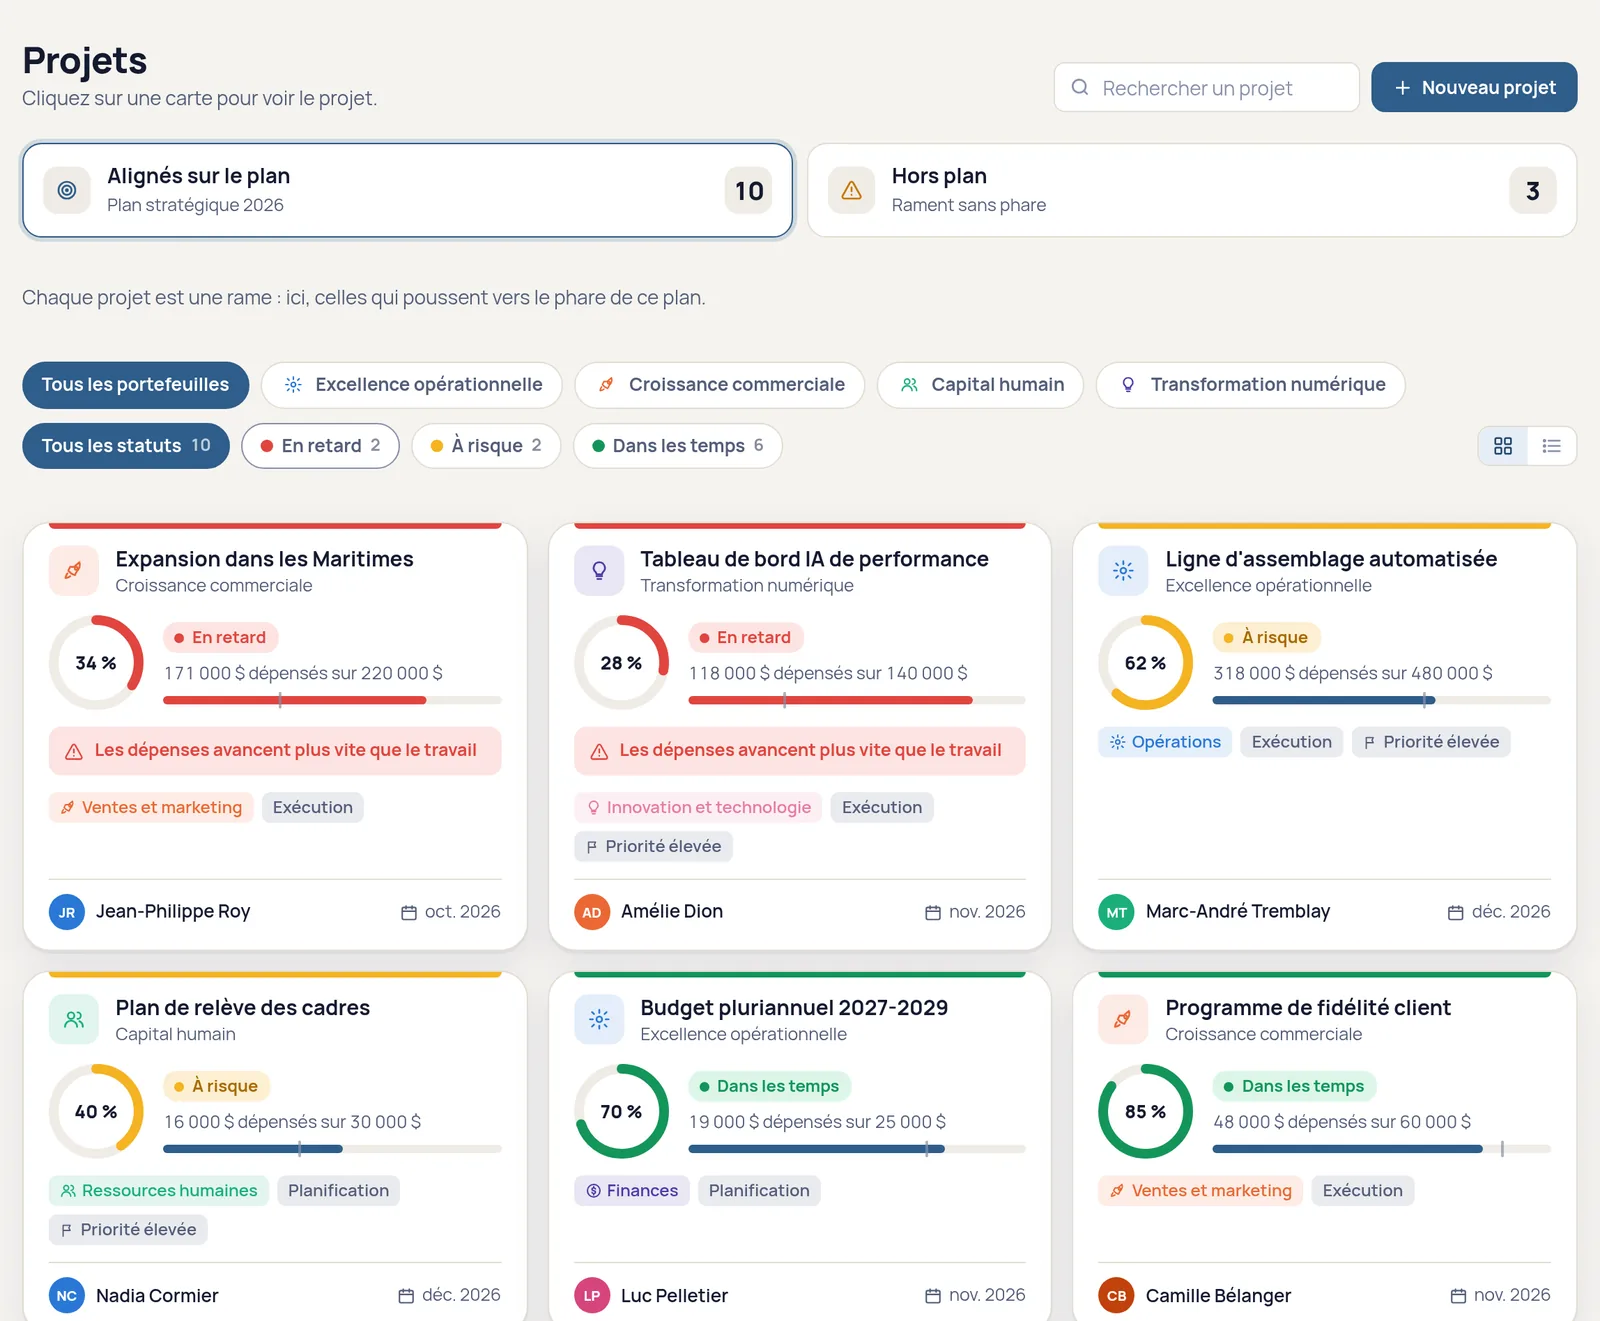The image size is (1600, 1321).
Task: Click budget progress bar of Expansion dans les Maritimes
Action: (332, 700)
